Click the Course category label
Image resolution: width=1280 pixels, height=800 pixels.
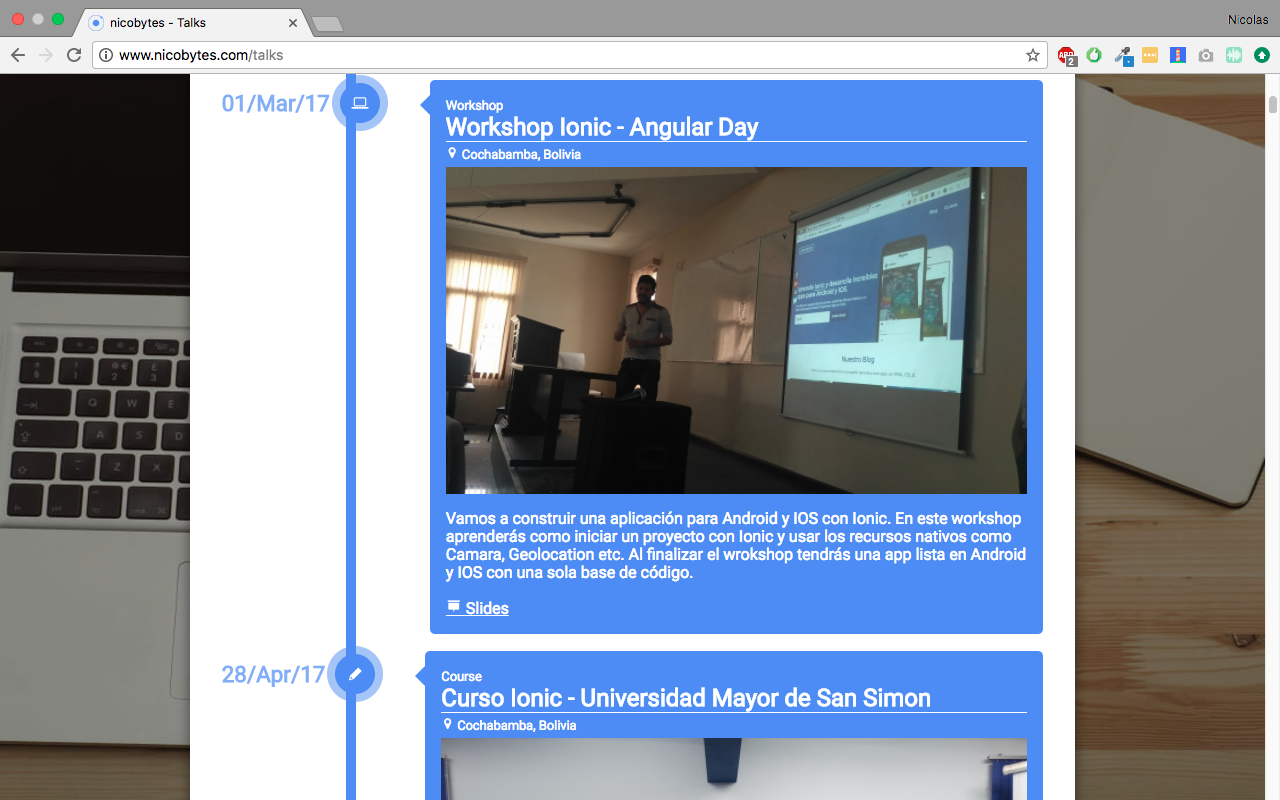click(461, 676)
